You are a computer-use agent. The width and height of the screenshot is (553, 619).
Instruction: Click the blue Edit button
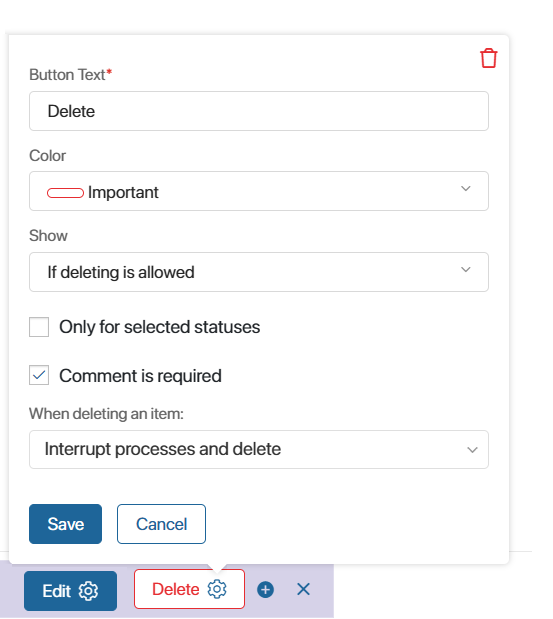70,591
